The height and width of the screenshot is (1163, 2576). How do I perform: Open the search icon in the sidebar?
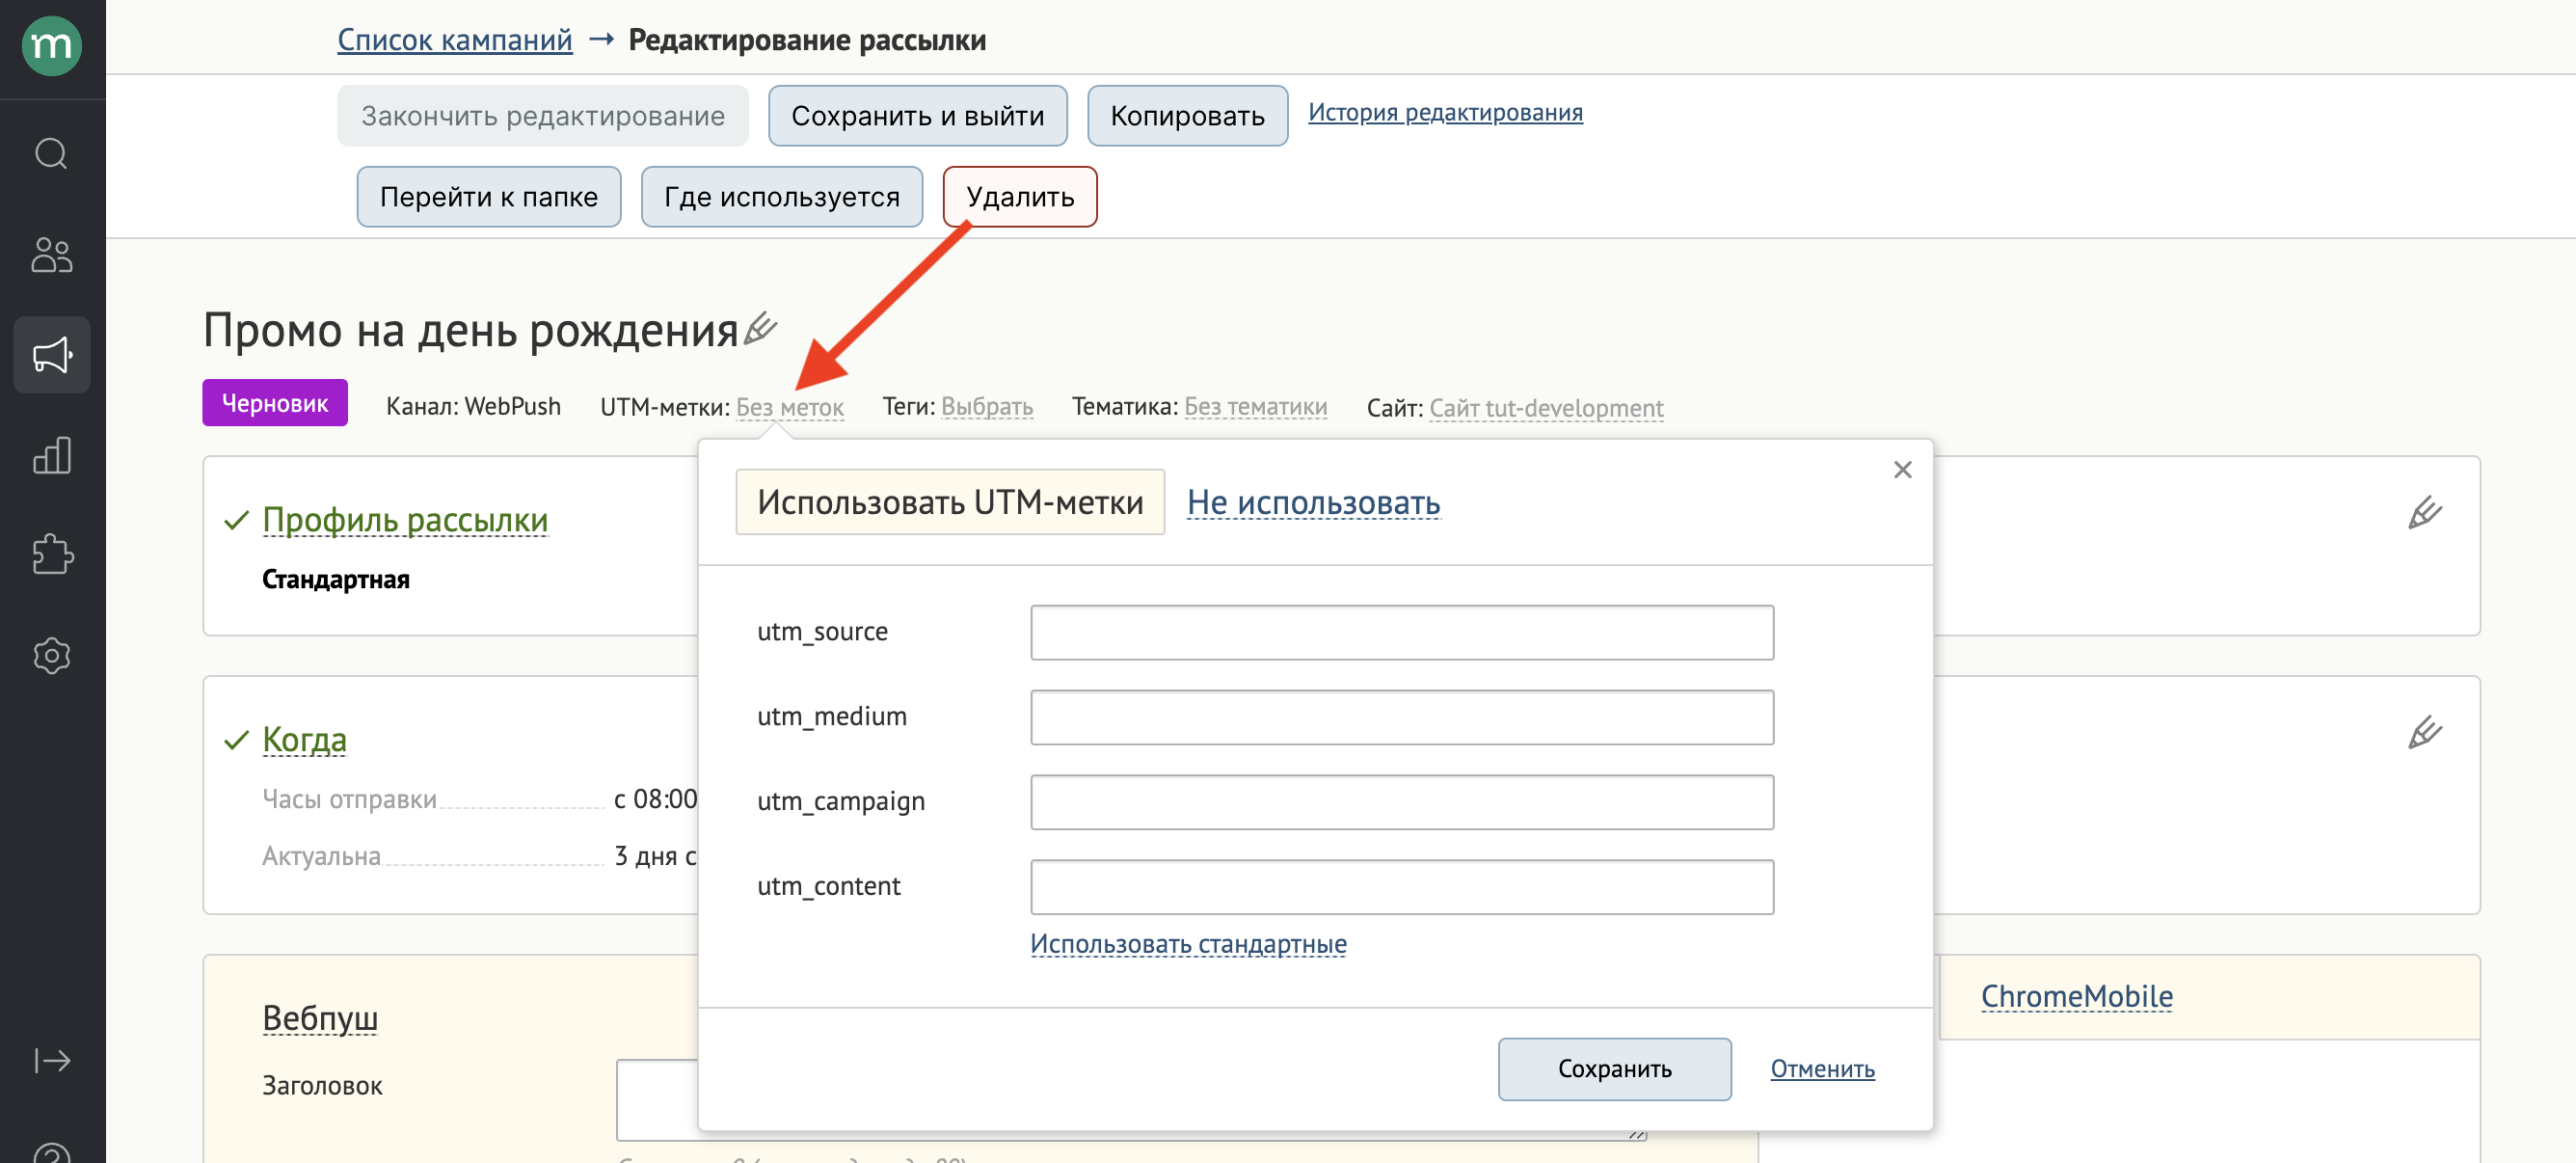coord(52,154)
